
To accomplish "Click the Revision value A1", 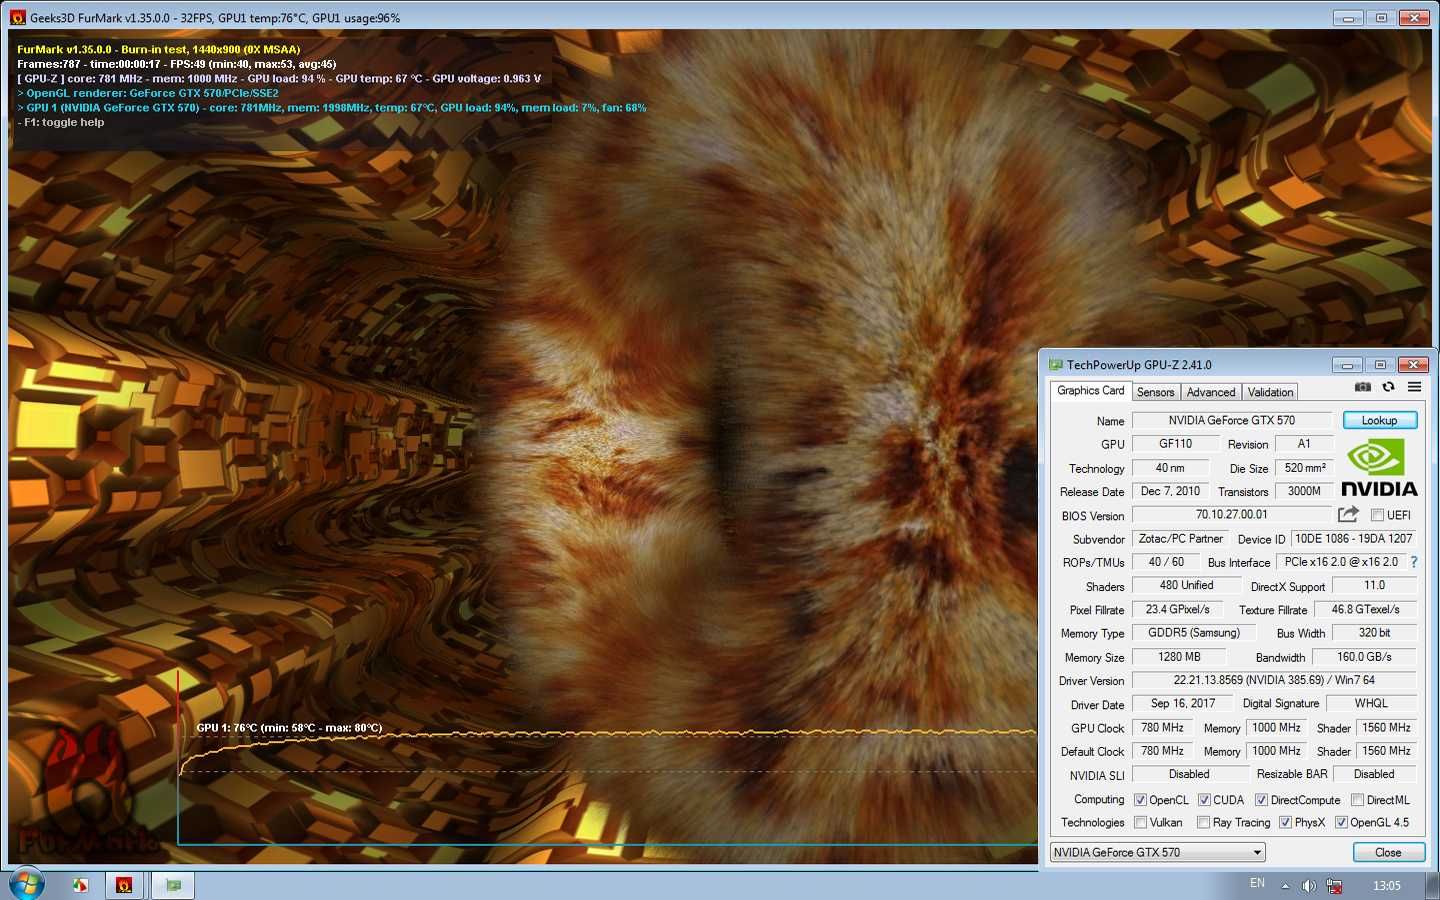I will 1304,444.
